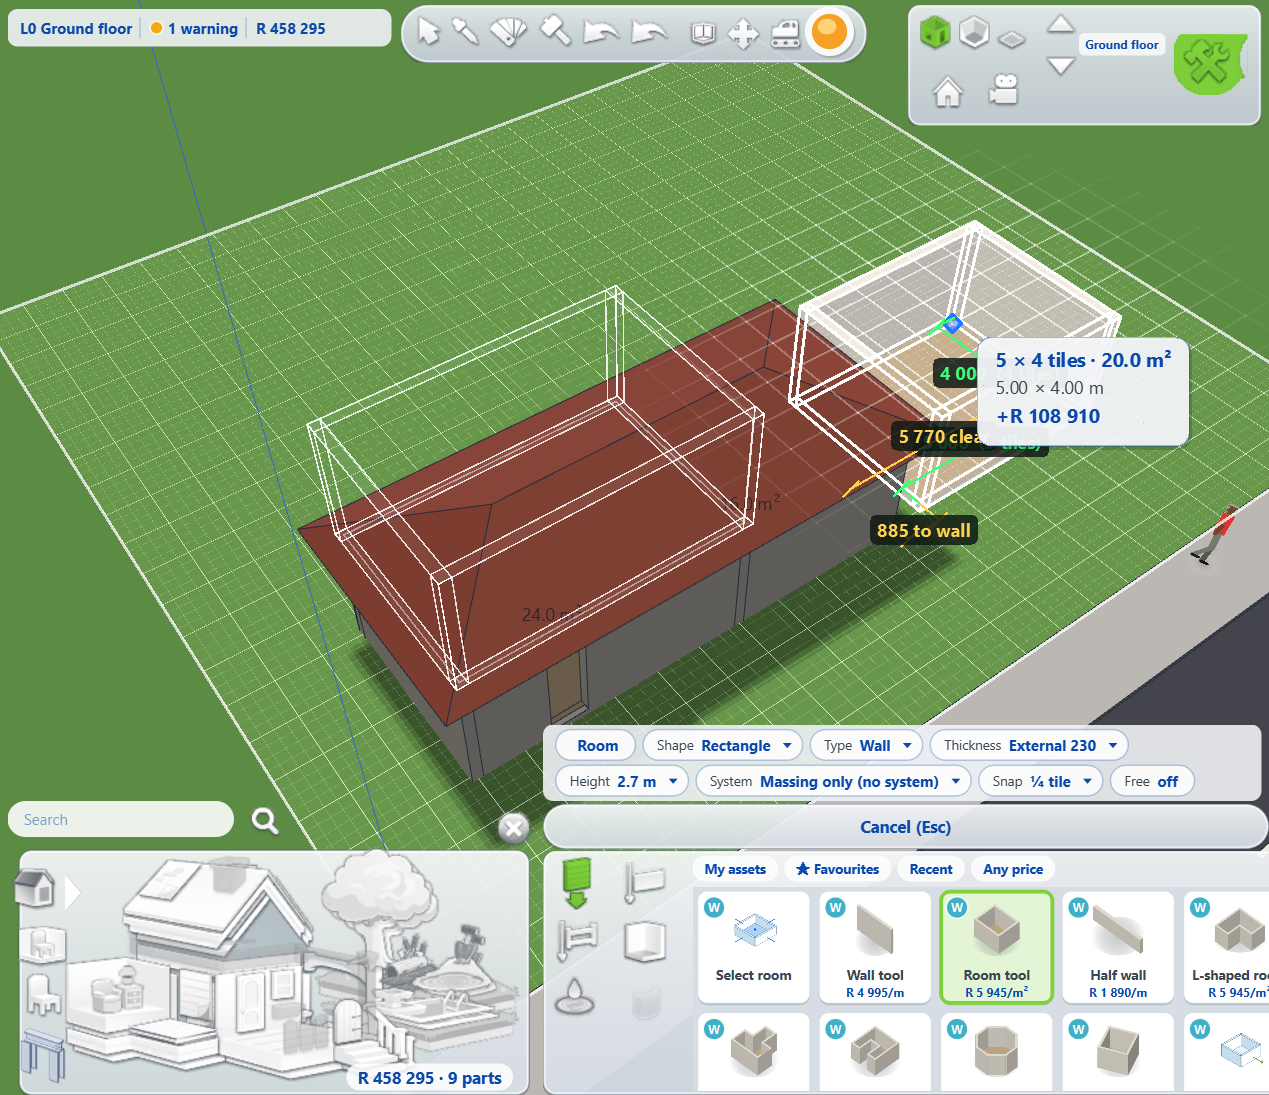Select the water drop fountain icon
This screenshot has height=1095, width=1269.
coord(576,997)
